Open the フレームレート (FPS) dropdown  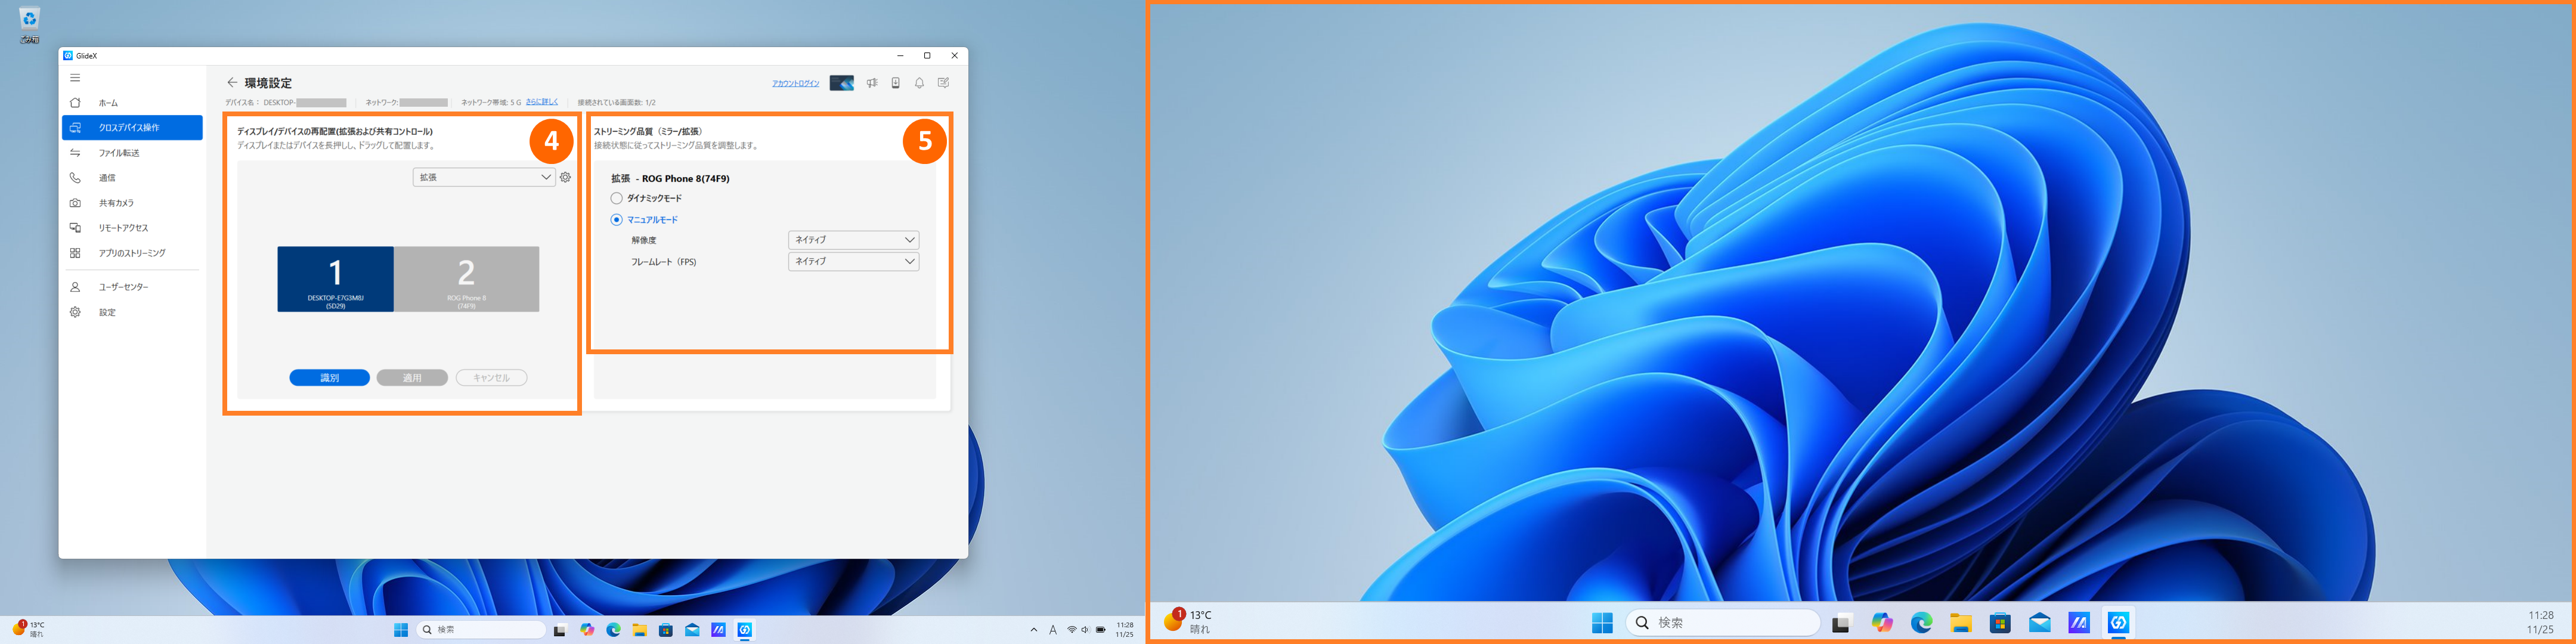point(853,261)
